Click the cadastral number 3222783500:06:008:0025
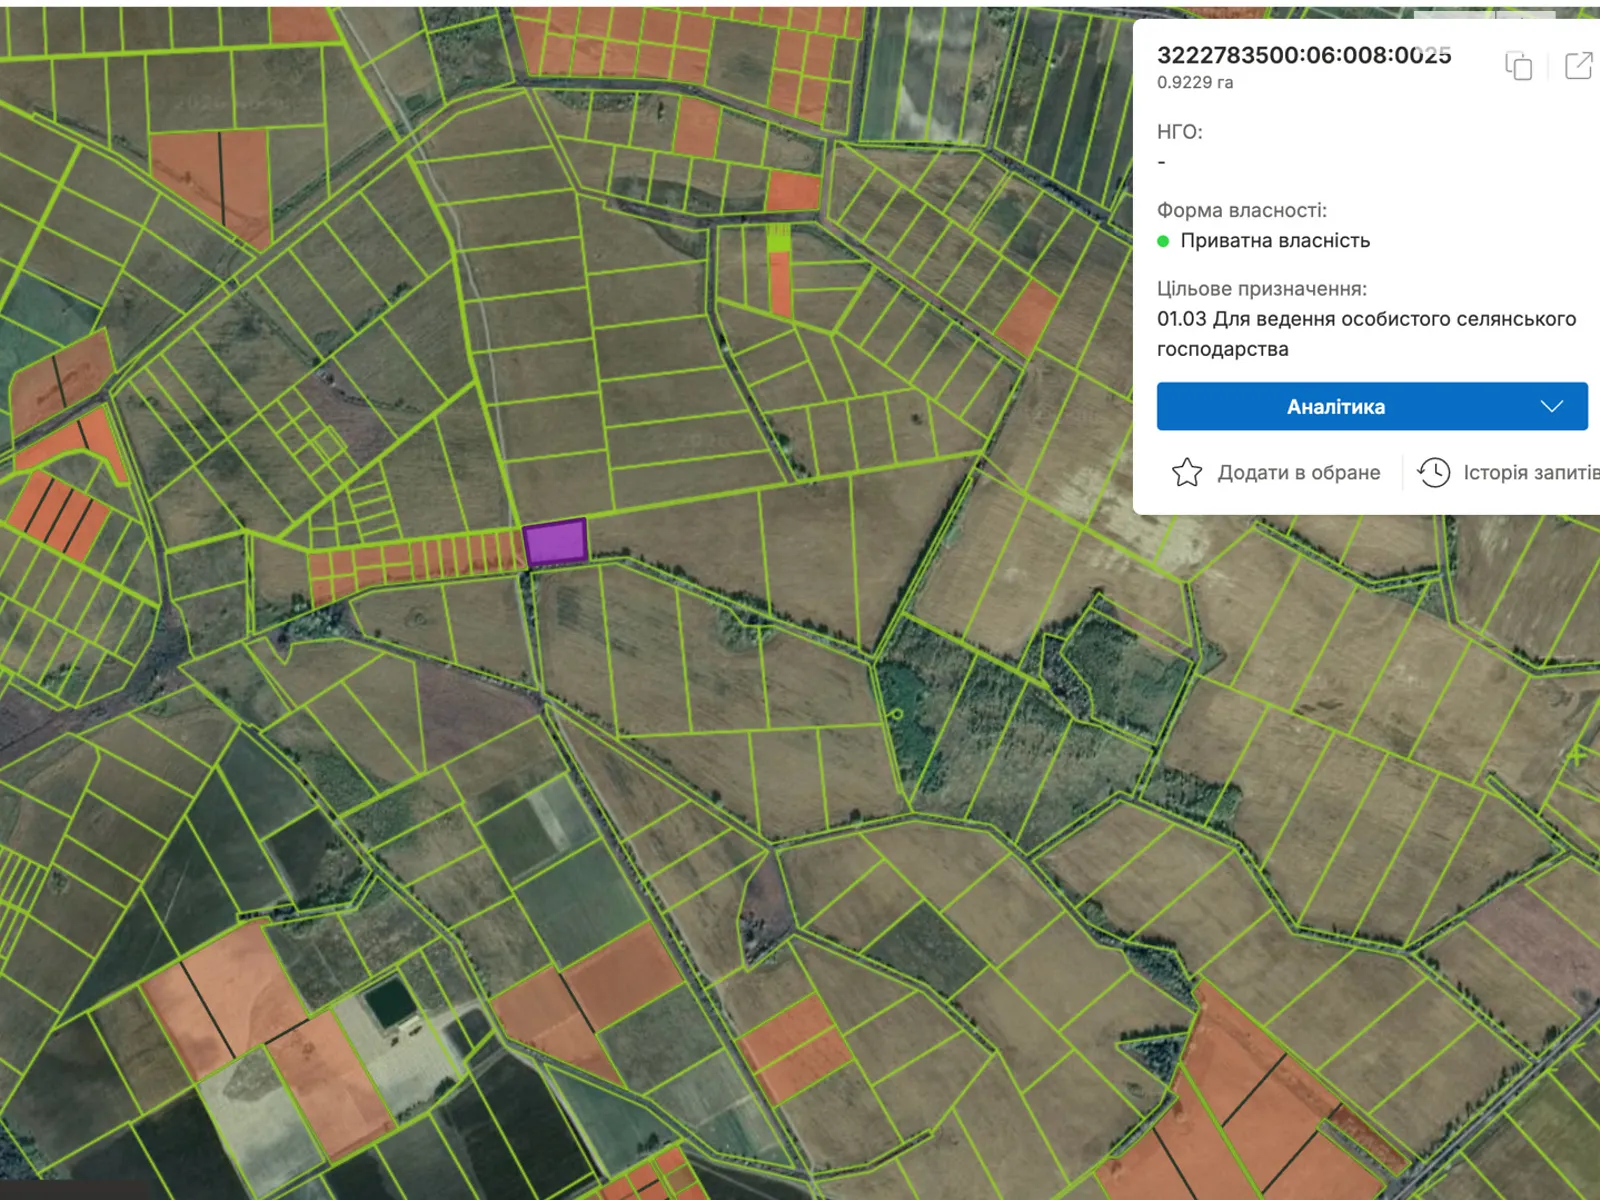The image size is (1600, 1200). [1303, 56]
